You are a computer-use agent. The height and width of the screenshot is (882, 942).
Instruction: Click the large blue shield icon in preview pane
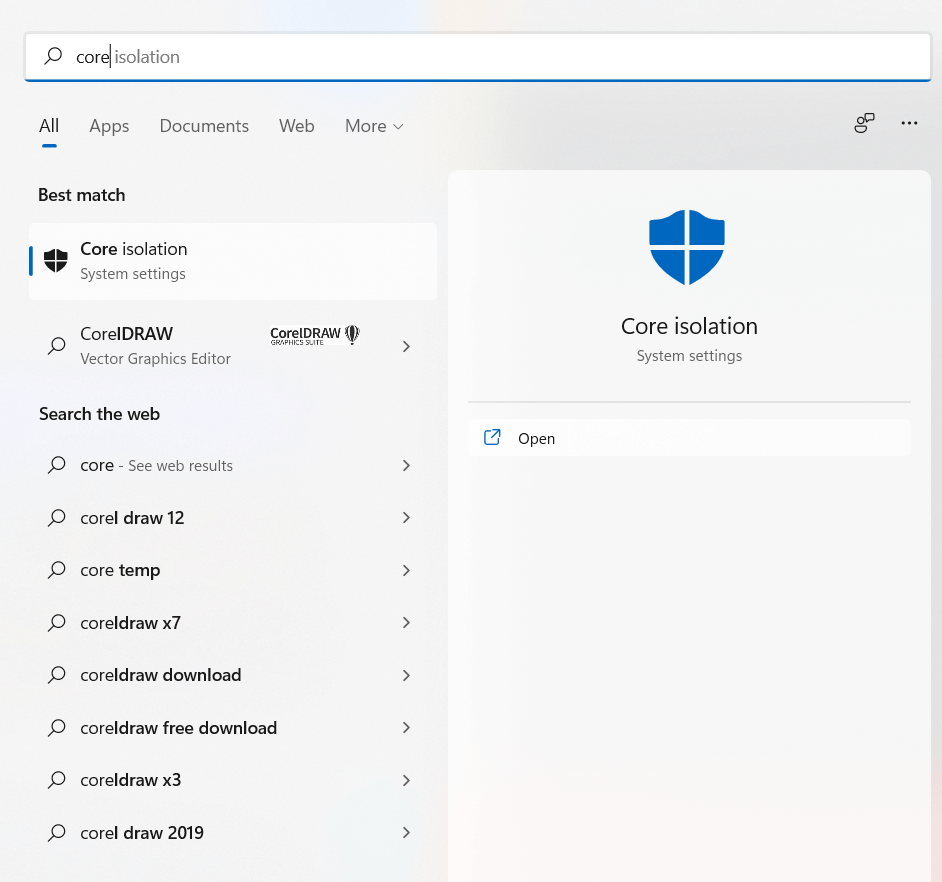[687, 247]
